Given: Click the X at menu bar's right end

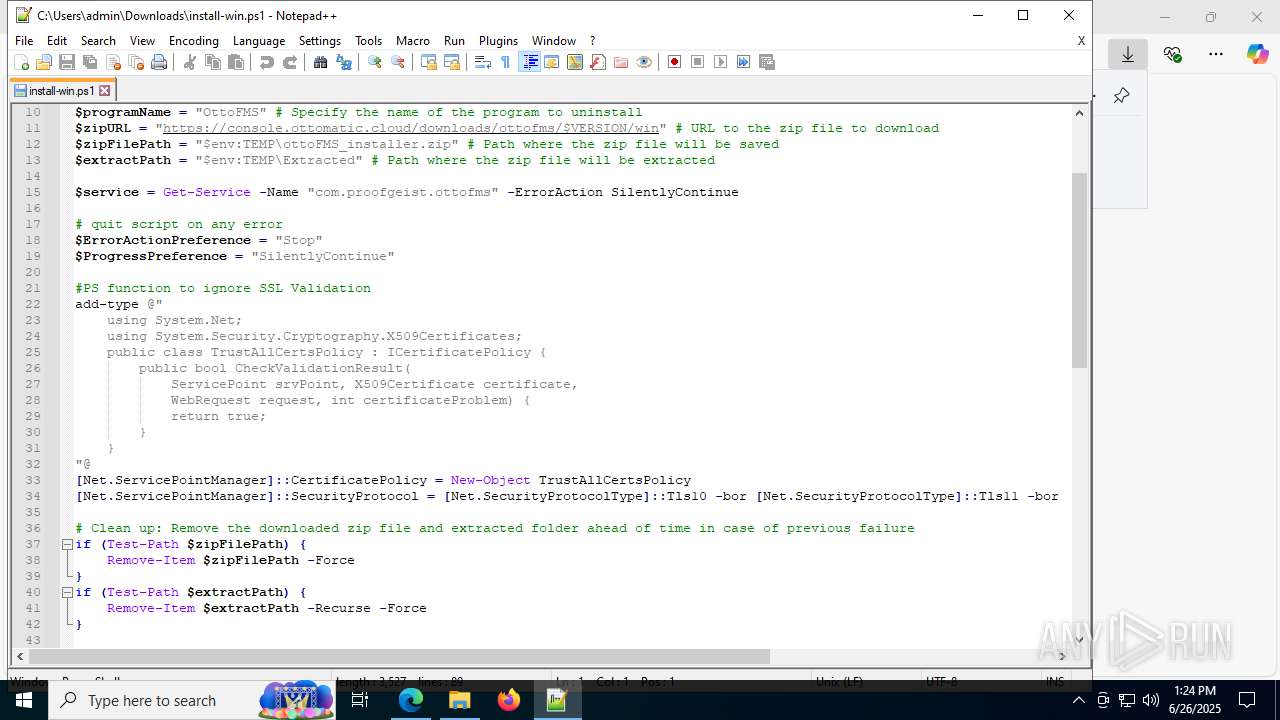Looking at the screenshot, I should 1081,41.
